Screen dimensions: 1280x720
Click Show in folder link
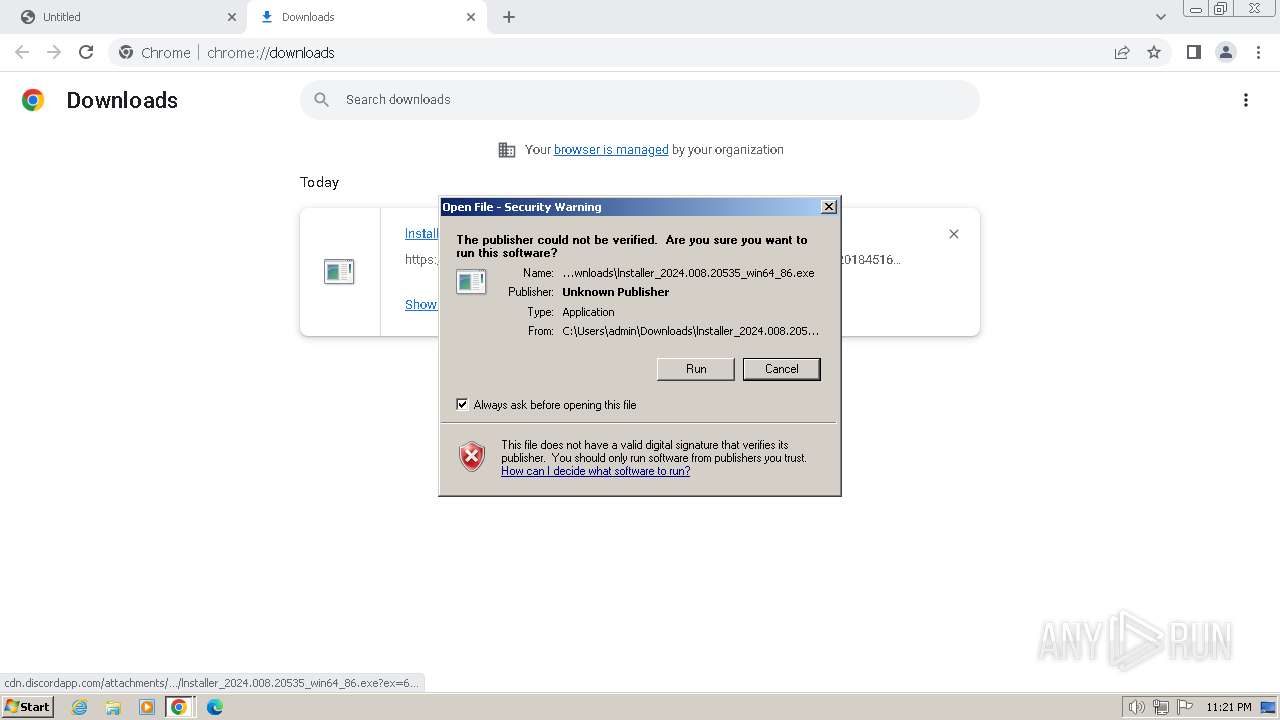[421, 305]
